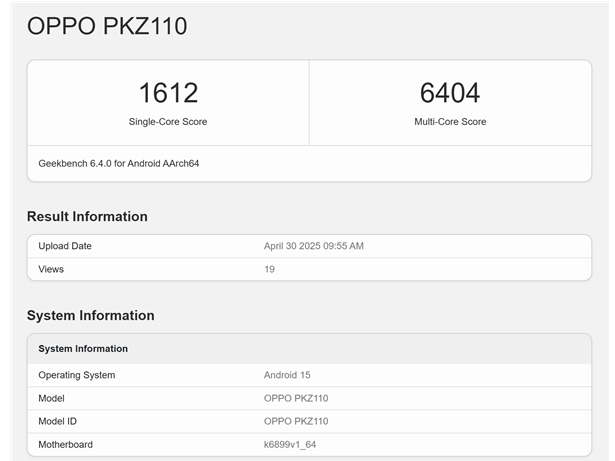
Task: Click the Result Information heading
Action: click(87, 217)
